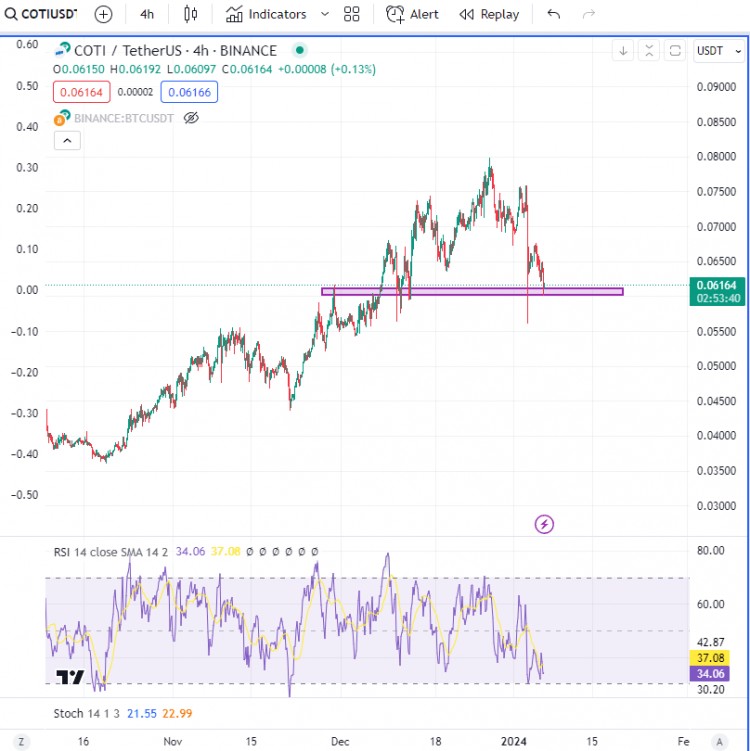The width and height of the screenshot is (750, 751).
Task: Collapse the indicator legend chevron
Action: [66, 141]
